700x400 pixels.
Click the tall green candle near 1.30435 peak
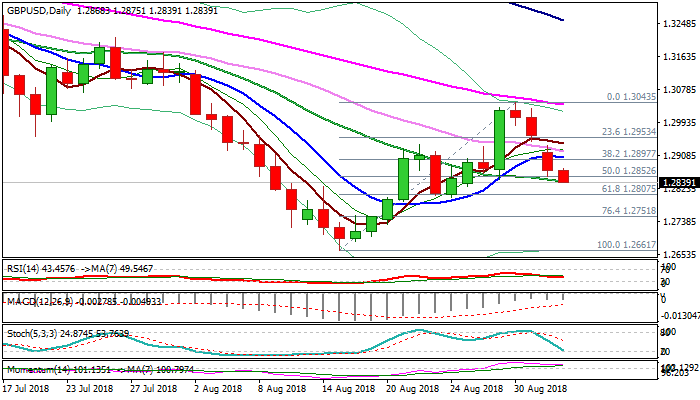(499, 140)
